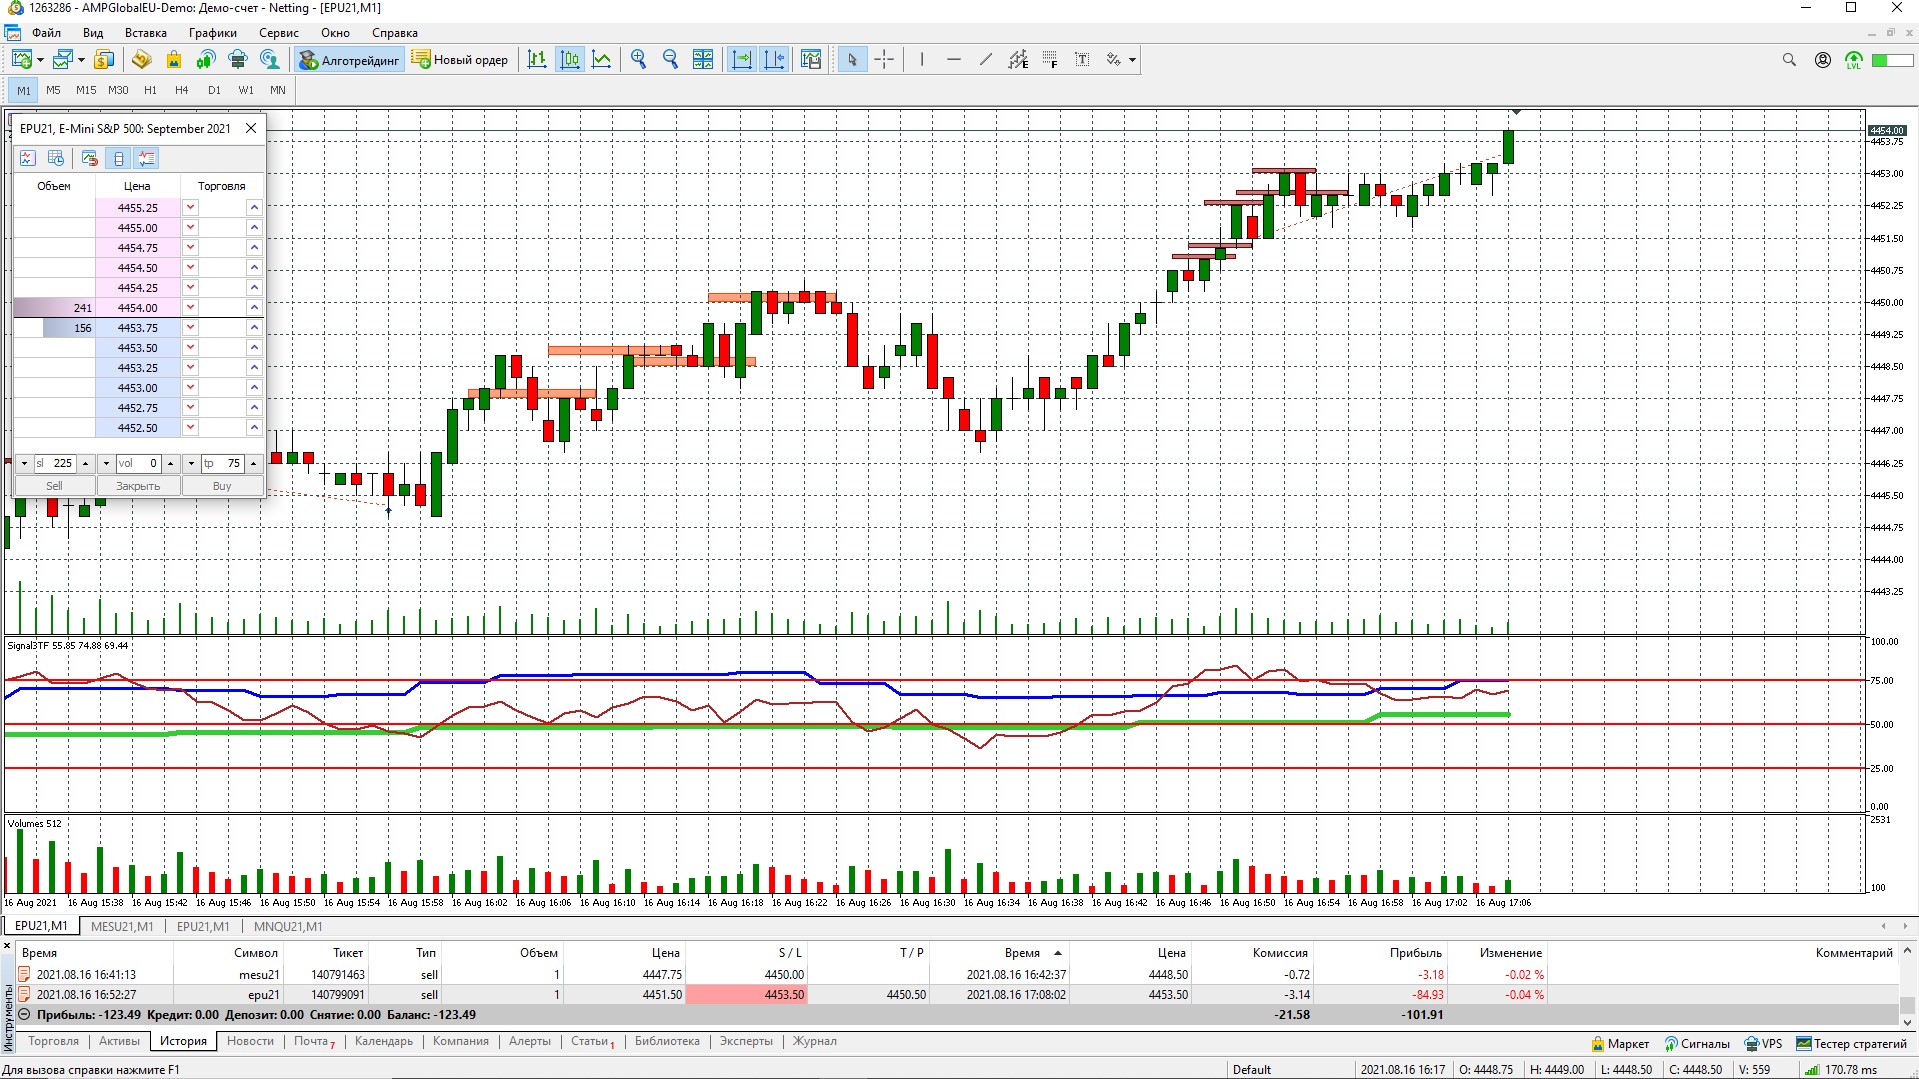This screenshot has height=1079, width=1919.
Task: Switch chart to line chart mode
Action: [x=602, y=60]
